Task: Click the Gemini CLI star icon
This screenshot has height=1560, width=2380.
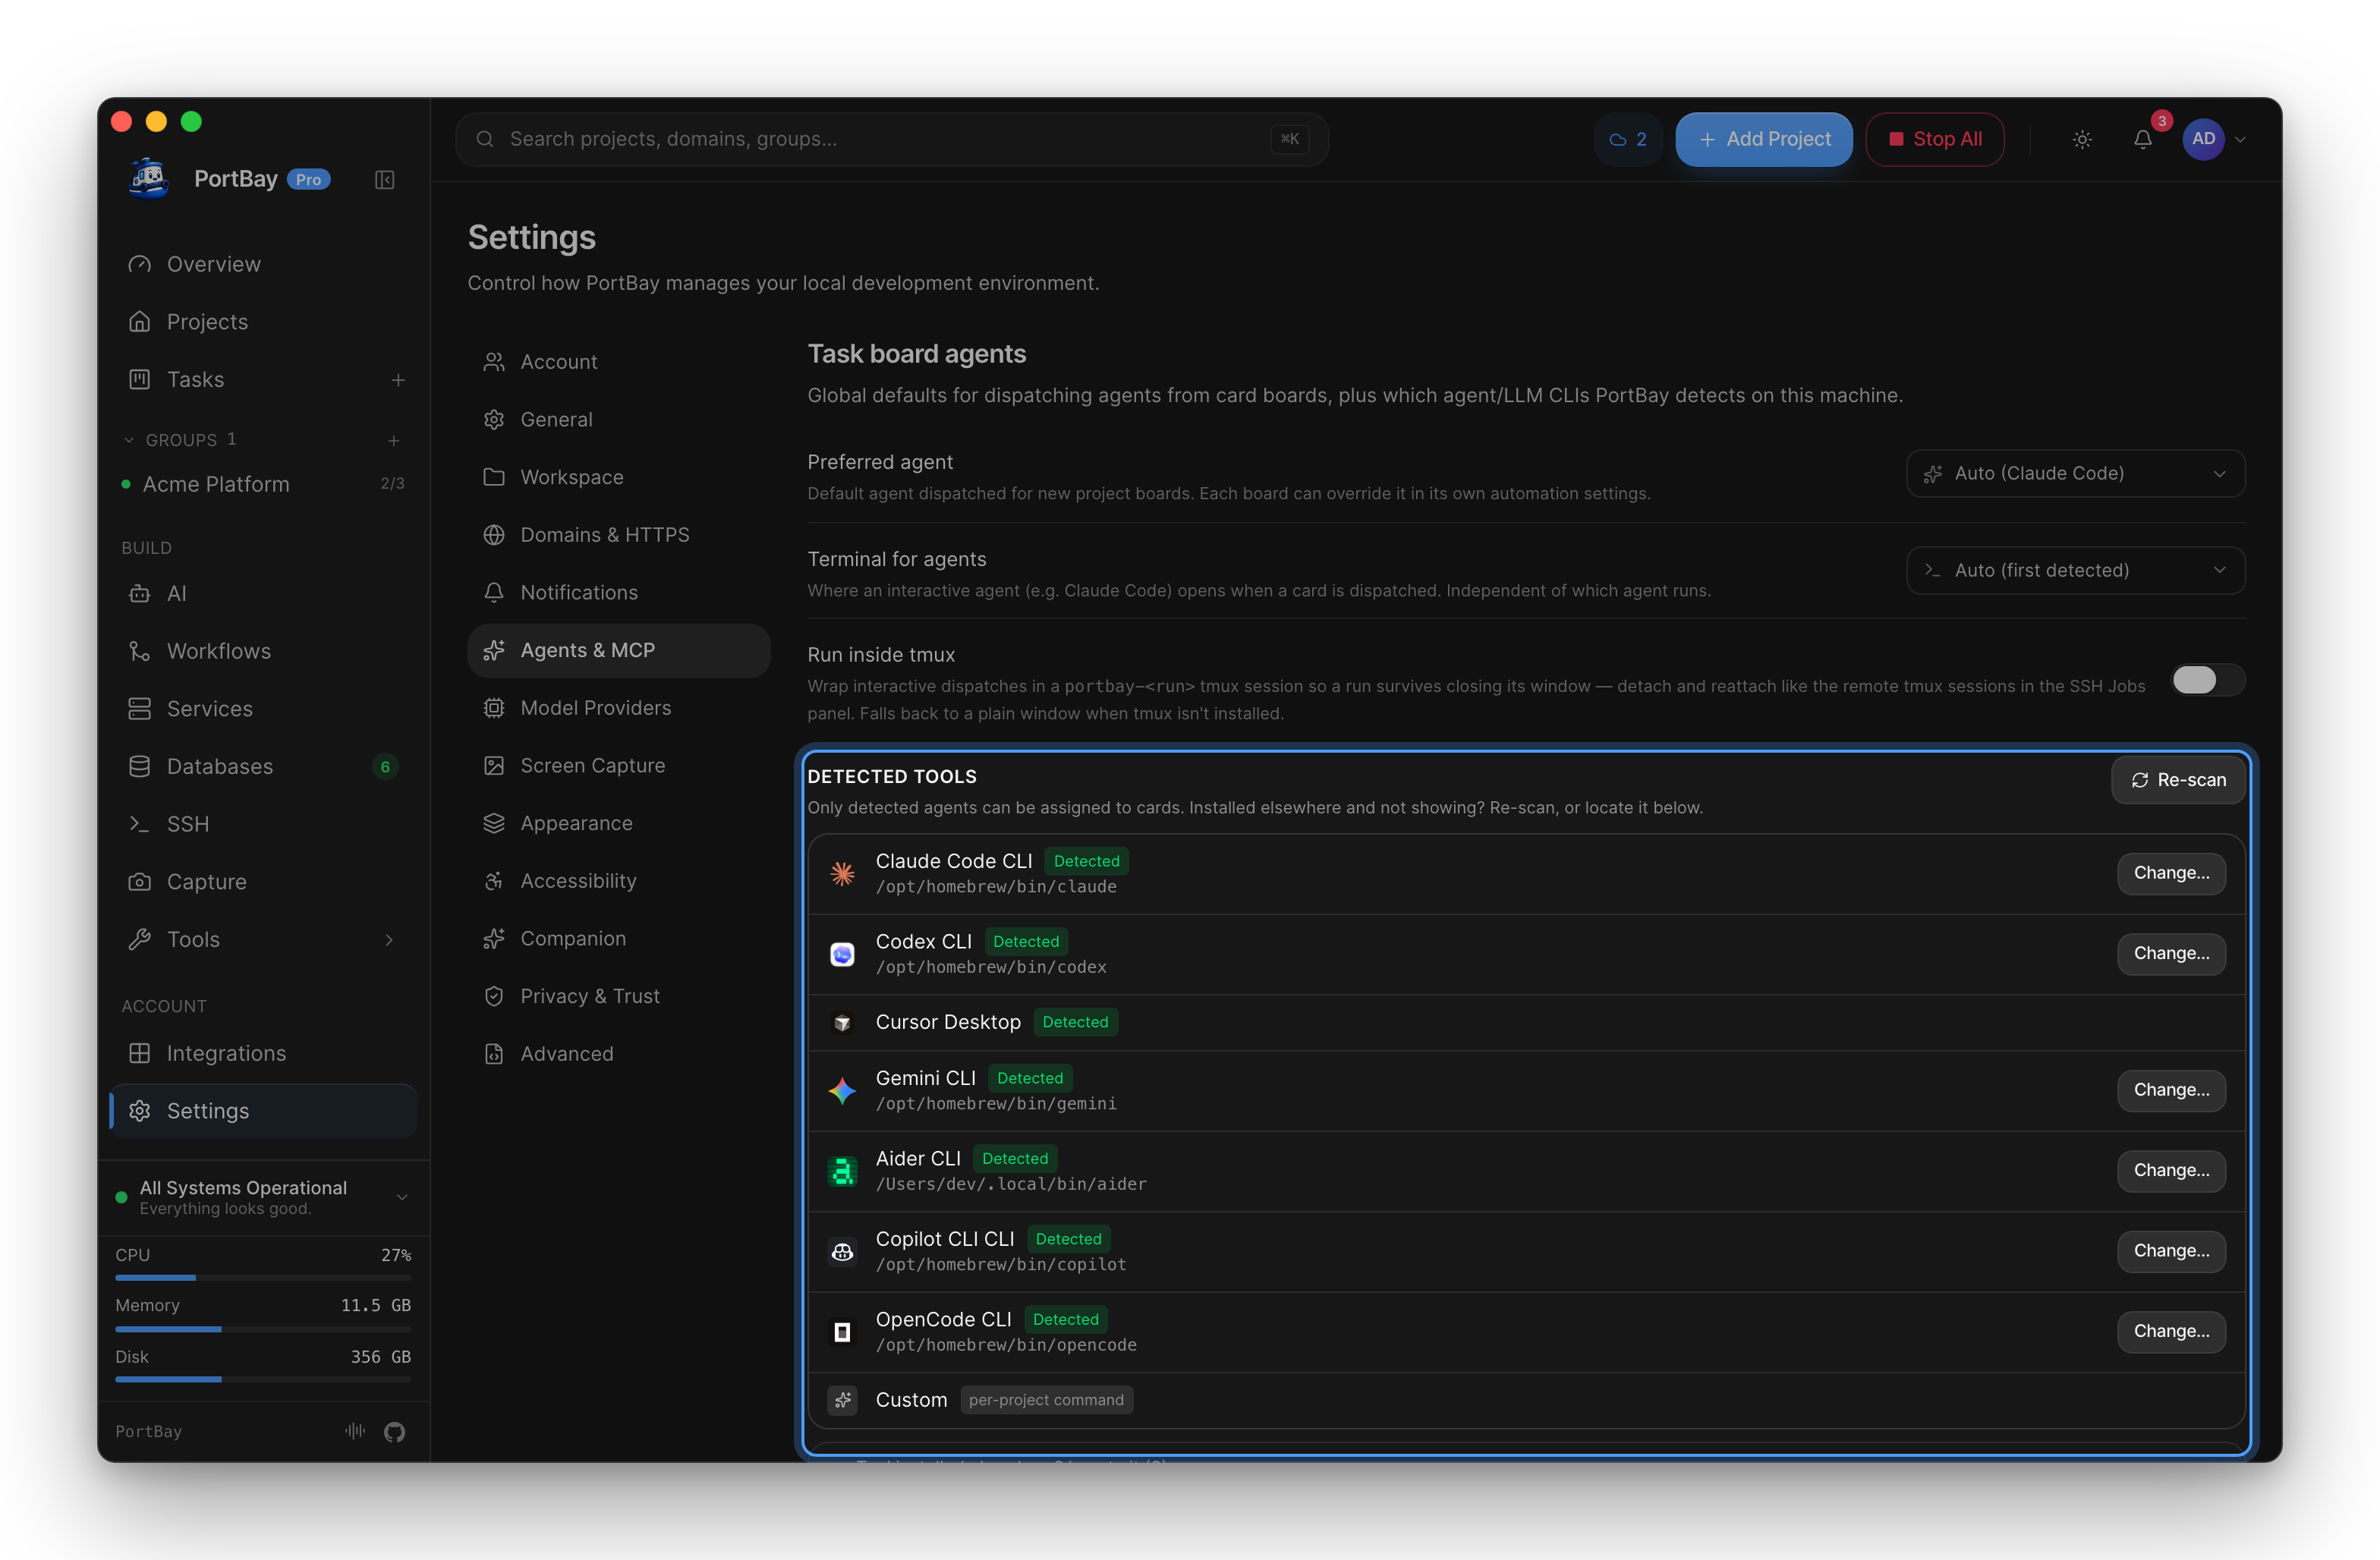Action: 843,1091
